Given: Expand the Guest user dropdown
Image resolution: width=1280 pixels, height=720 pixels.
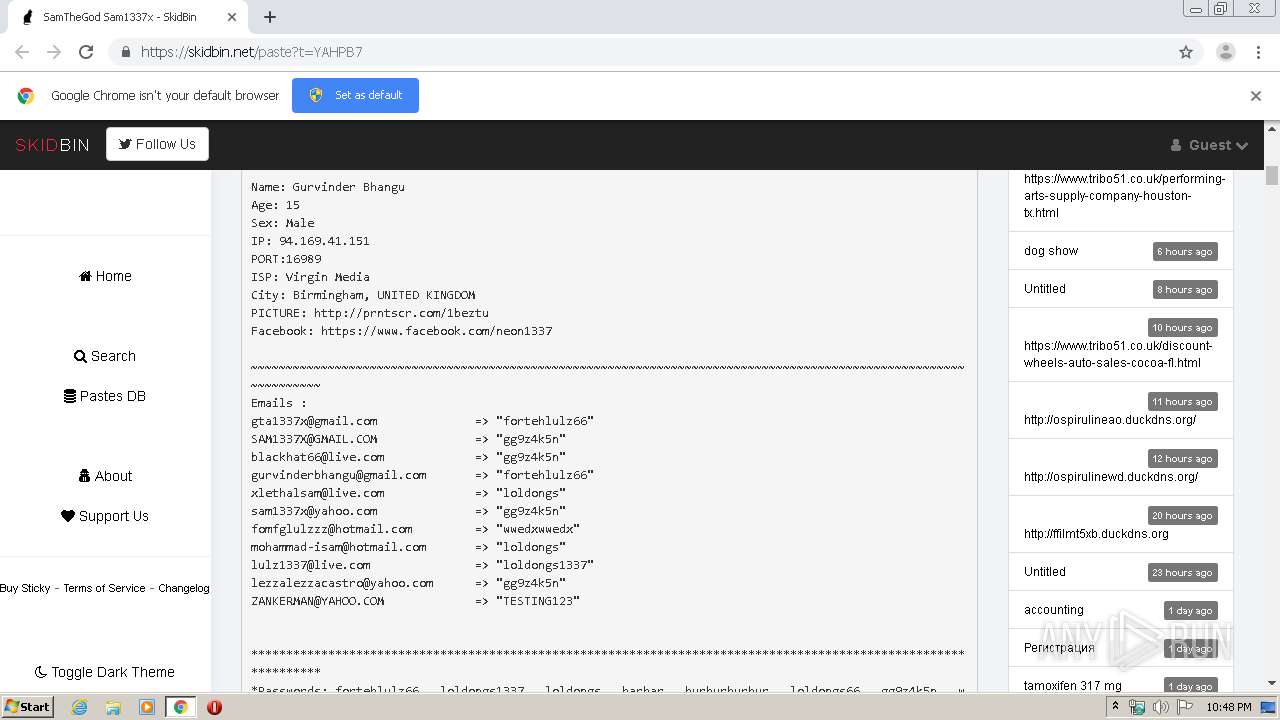Looking at the screenshot, I should pyautogui.click(x=1209, y=145).
